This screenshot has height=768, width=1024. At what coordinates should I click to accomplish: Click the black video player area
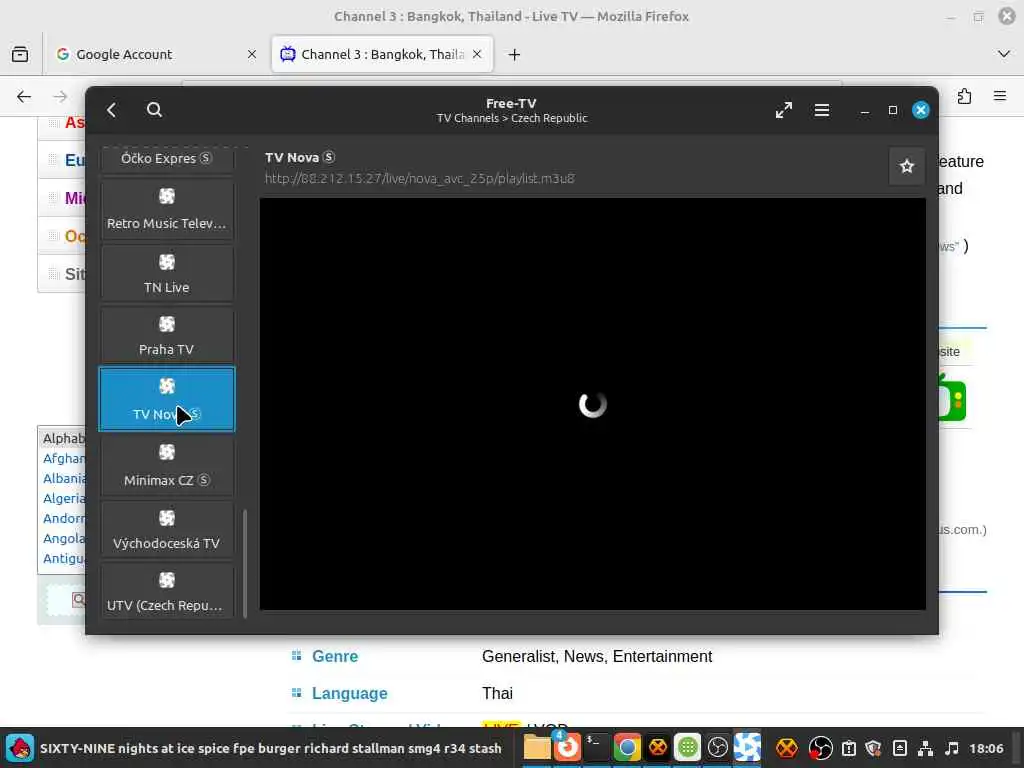592,404
